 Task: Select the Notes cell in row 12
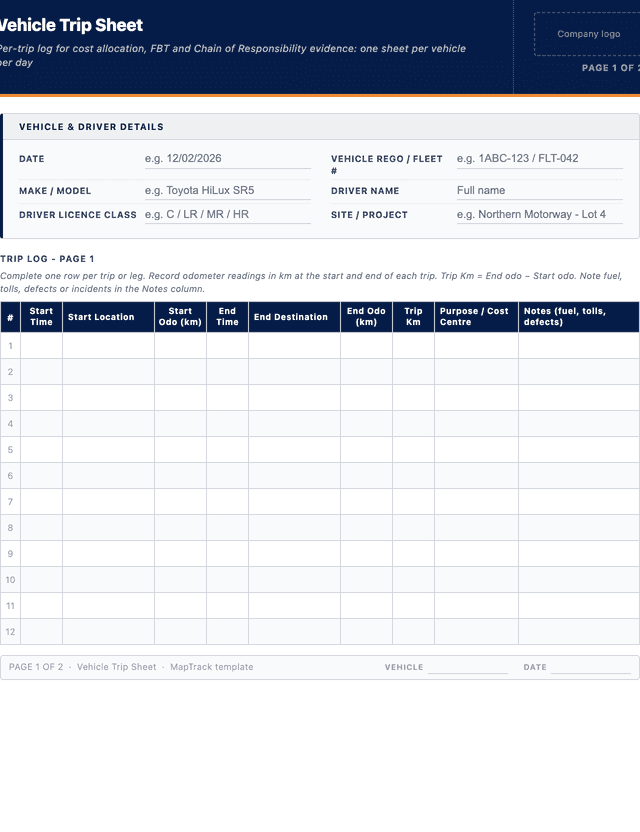coord(578,631)
